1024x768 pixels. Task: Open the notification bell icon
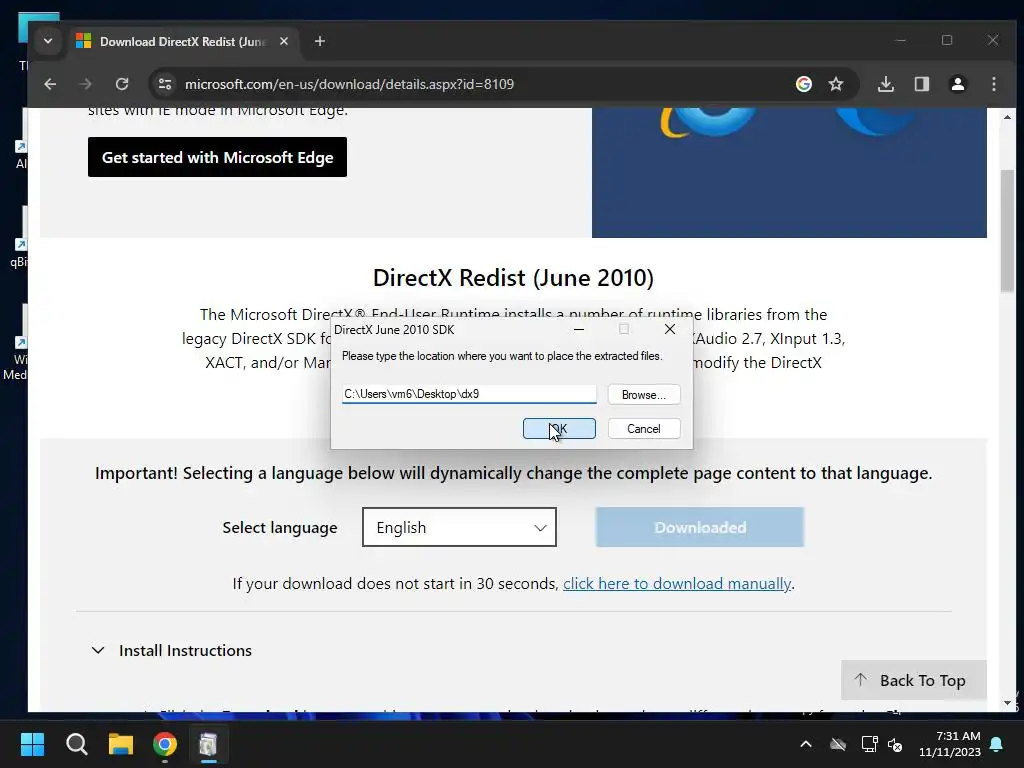pos(997,744)
